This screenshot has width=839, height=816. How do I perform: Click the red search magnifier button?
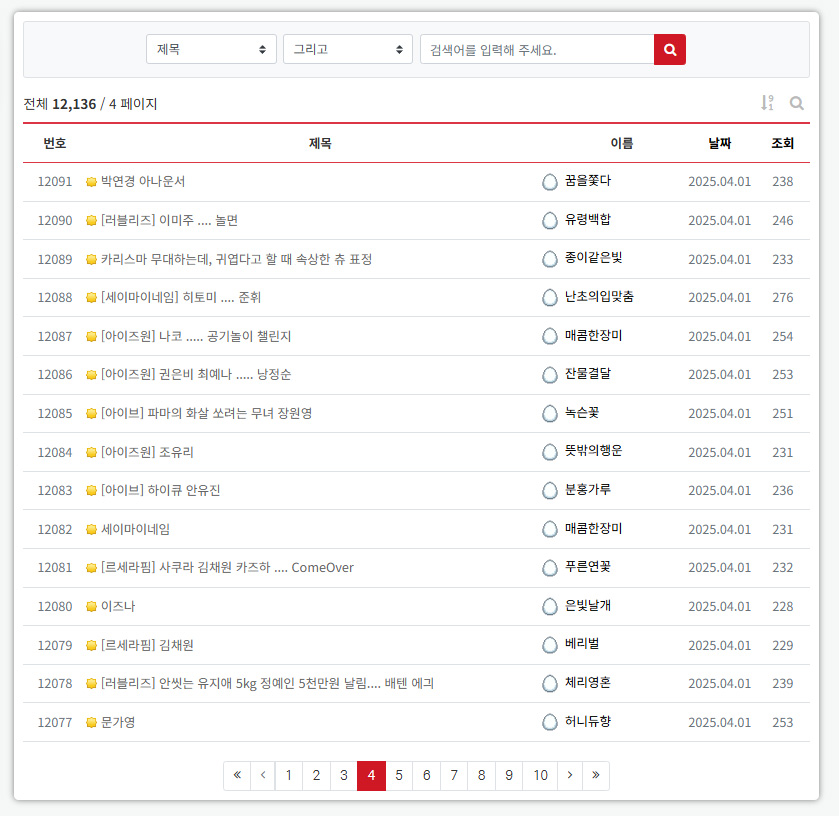(669, 49)
